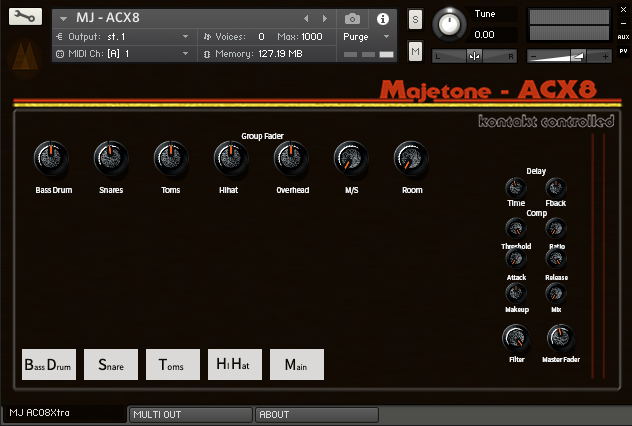Switch to the MULTI OUT tab
This screenshot has height=426, width=632.
tap(191, 415)
